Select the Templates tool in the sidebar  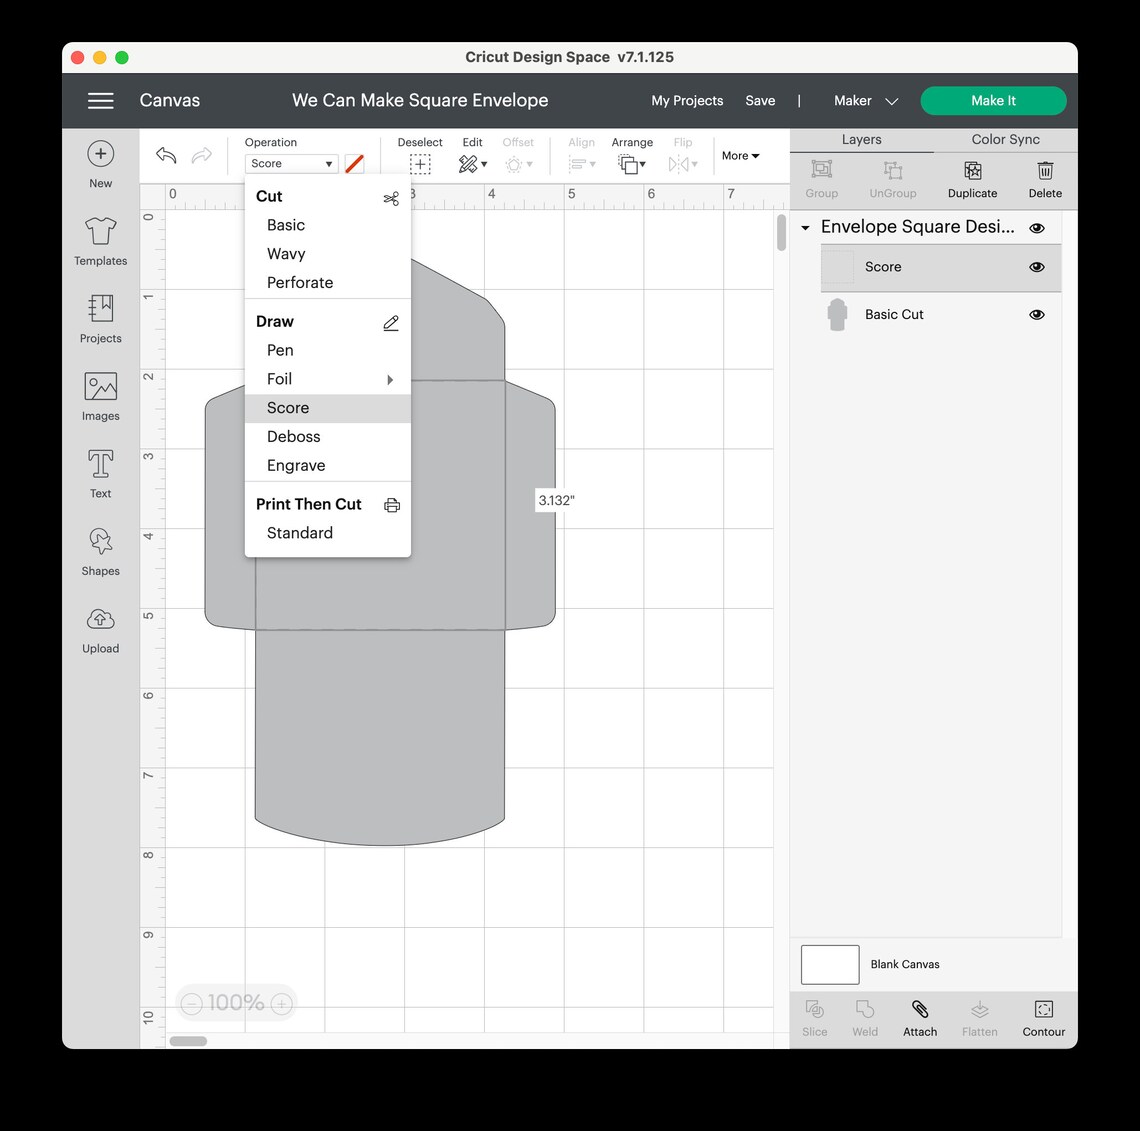point(100,240)
